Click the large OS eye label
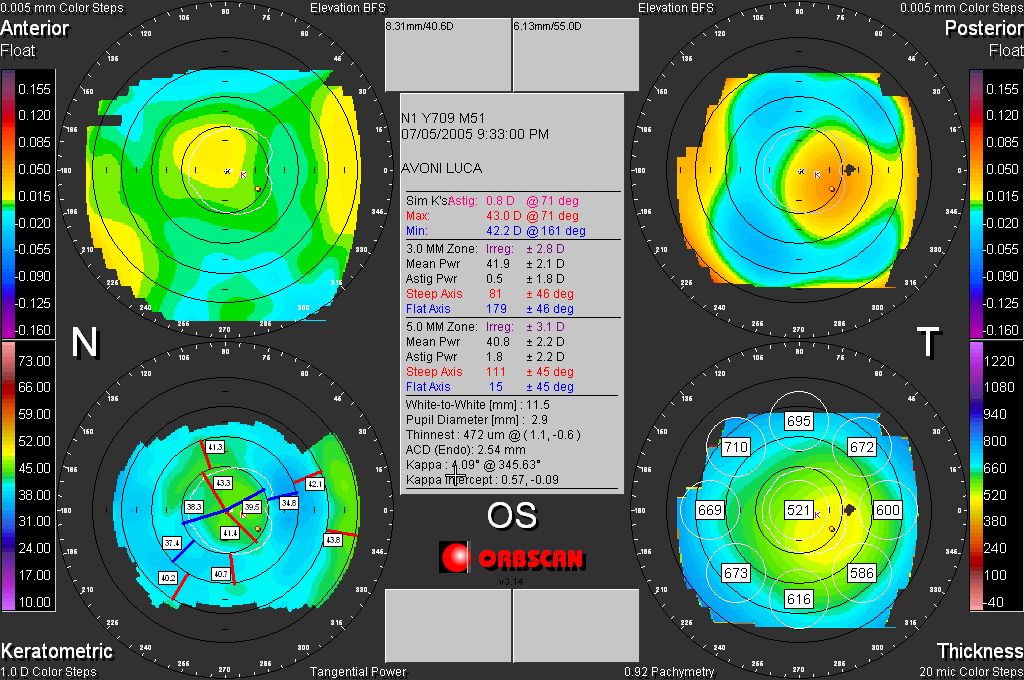Viewport: 1024px width, 680px height. point(511,515)
